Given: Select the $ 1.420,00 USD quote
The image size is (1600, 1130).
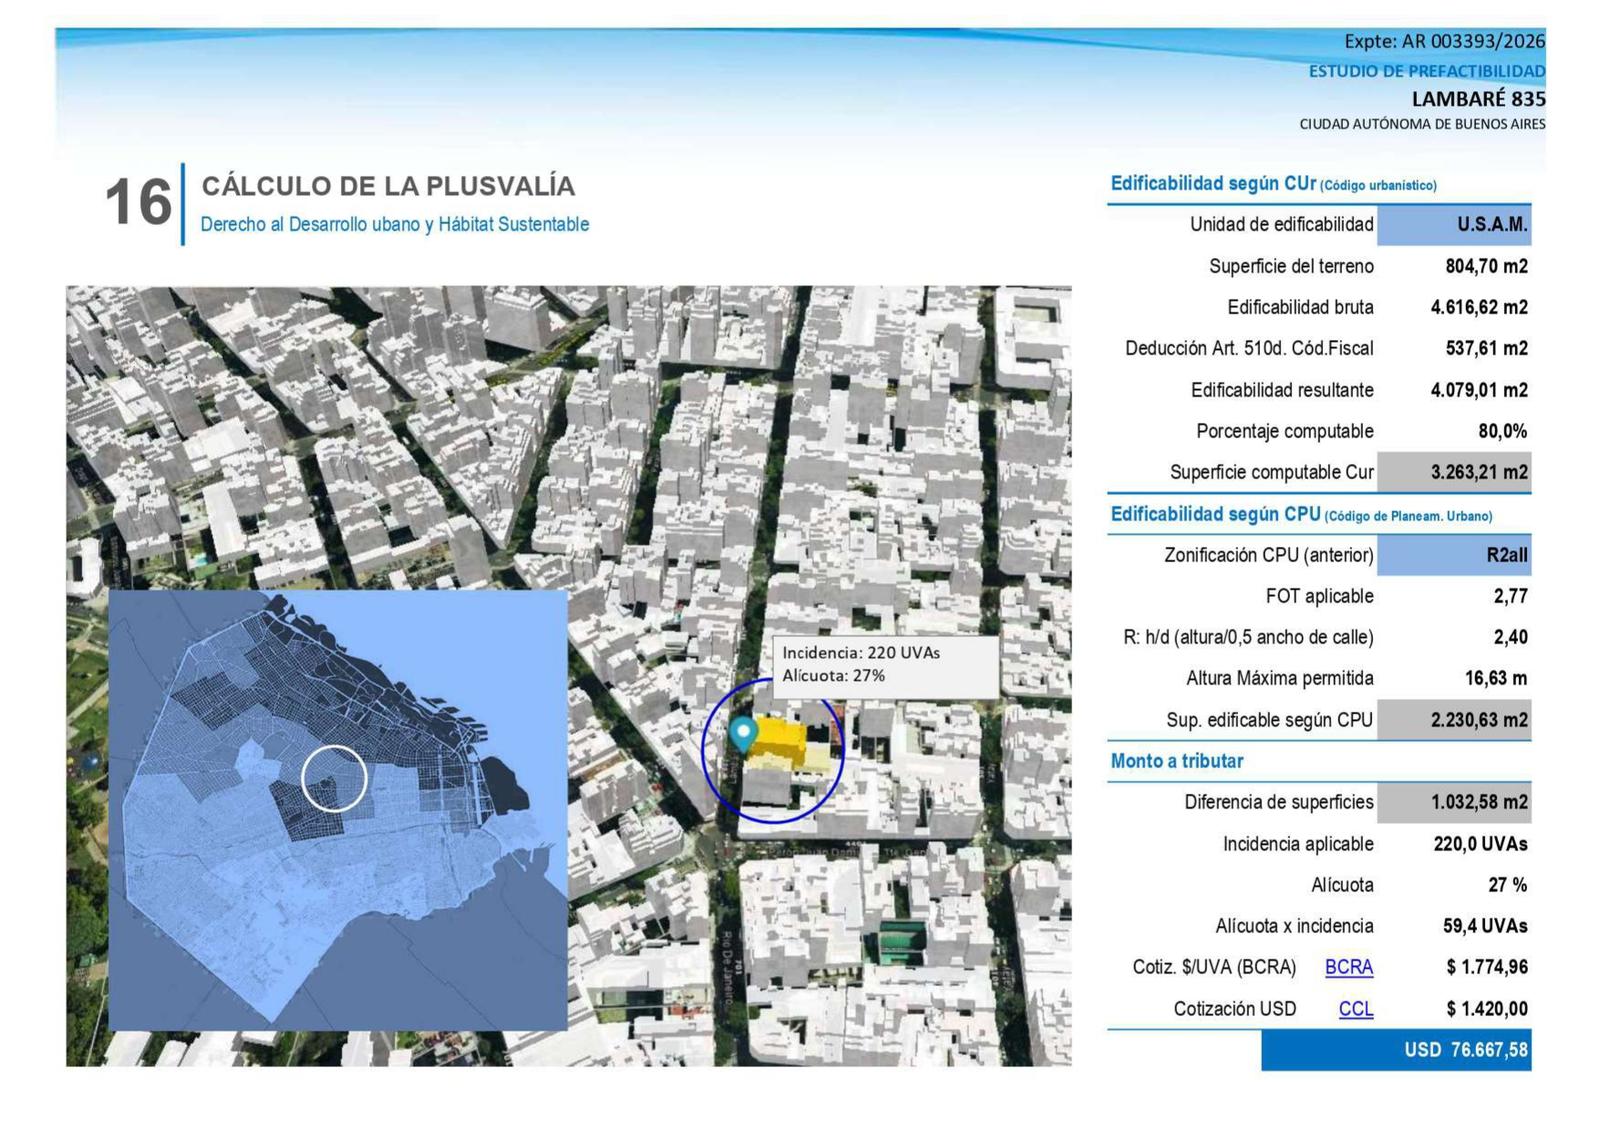Looking at the screenshot, I should pos(1487,1009).
